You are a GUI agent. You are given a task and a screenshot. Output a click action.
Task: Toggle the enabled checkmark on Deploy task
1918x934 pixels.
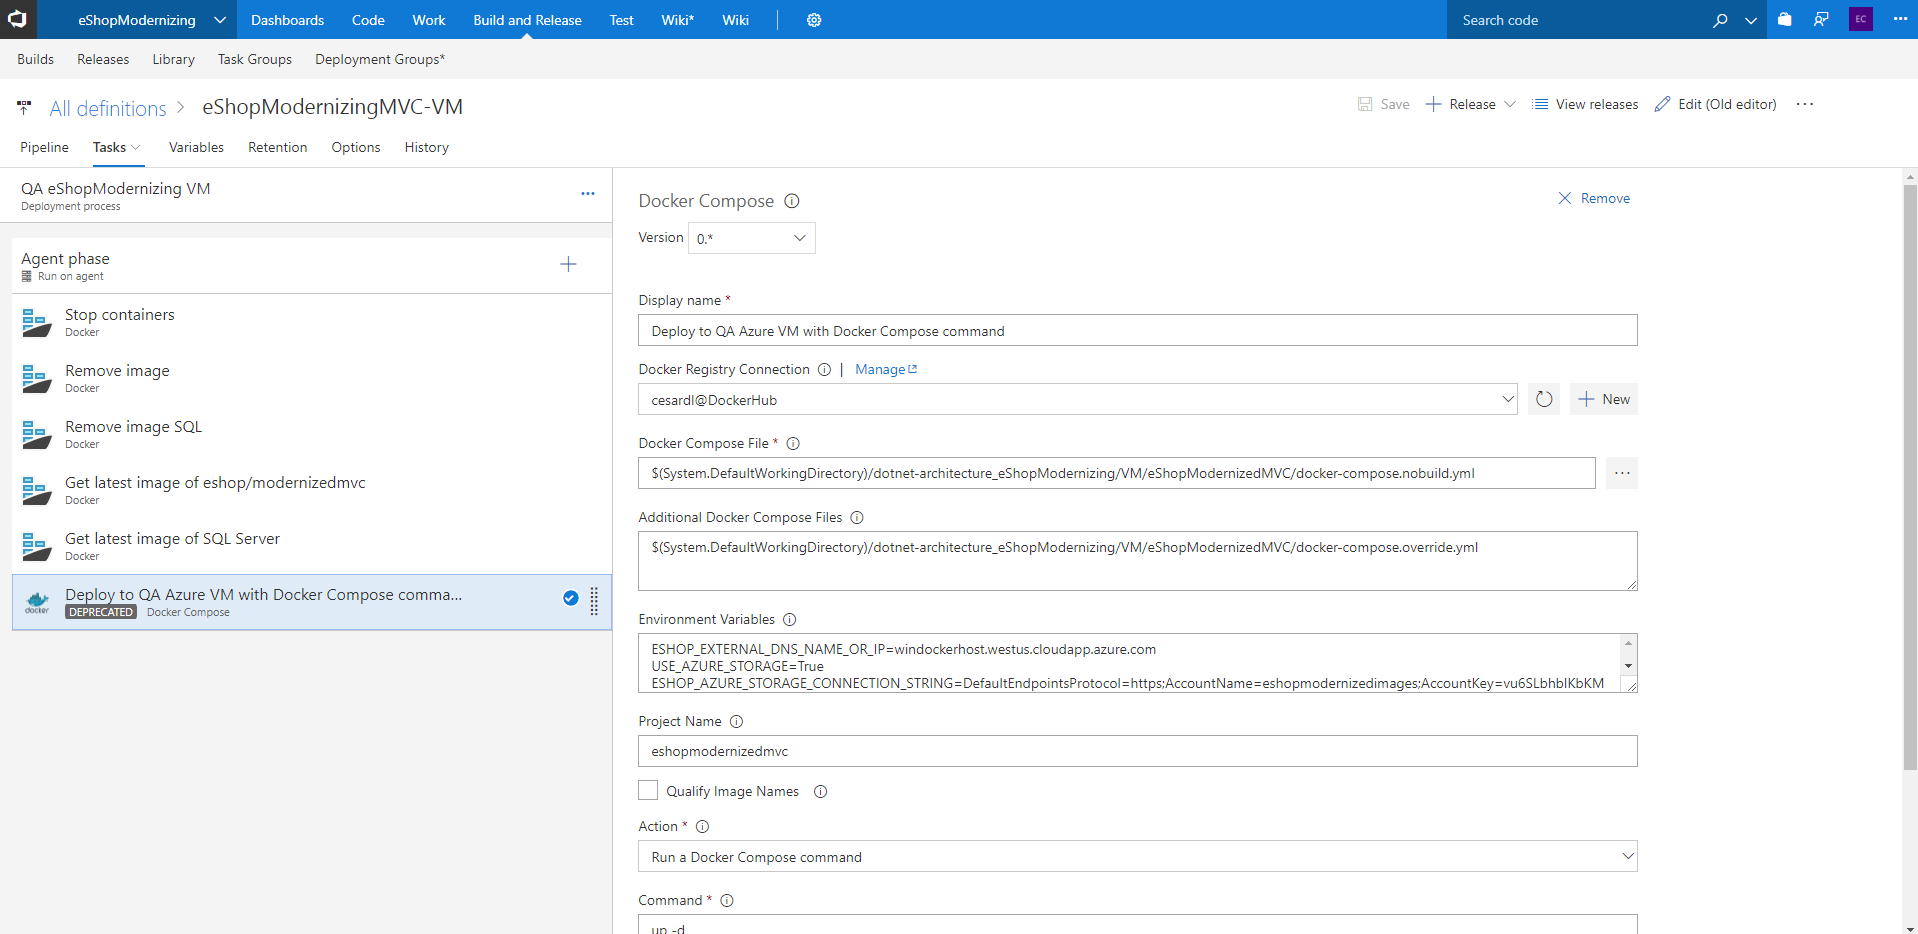(570, 598)
